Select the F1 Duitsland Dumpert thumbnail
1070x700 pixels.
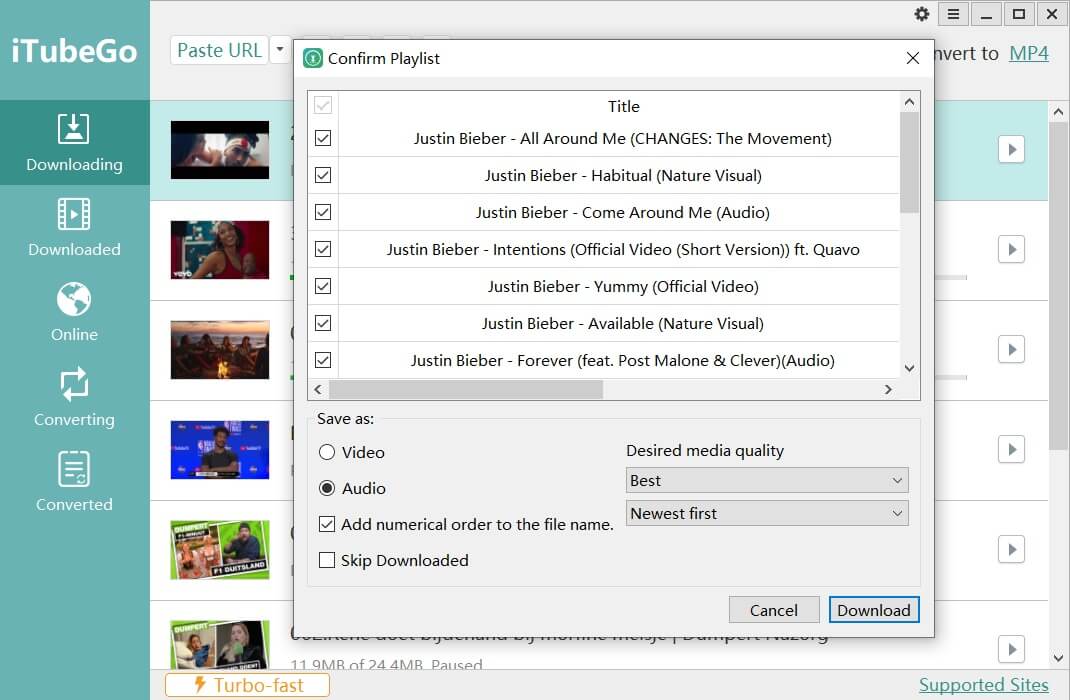(x=220, y=550)
